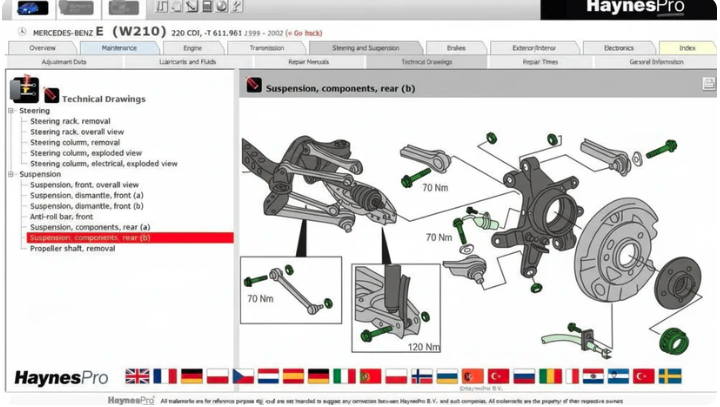Click the '120 Nm' torque label in drawing

(x=423, y=347)
